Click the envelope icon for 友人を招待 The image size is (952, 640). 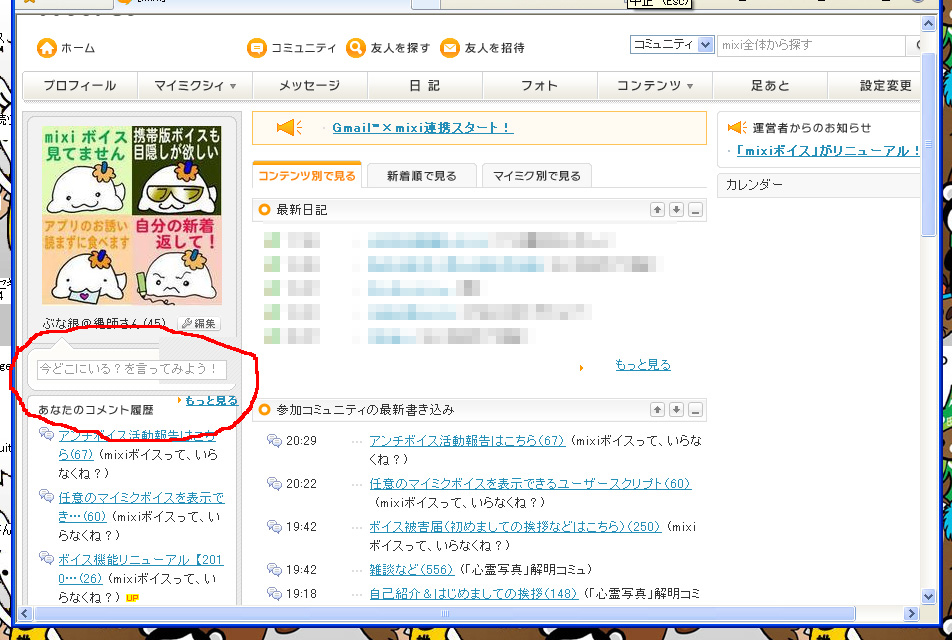click(449, 47)
